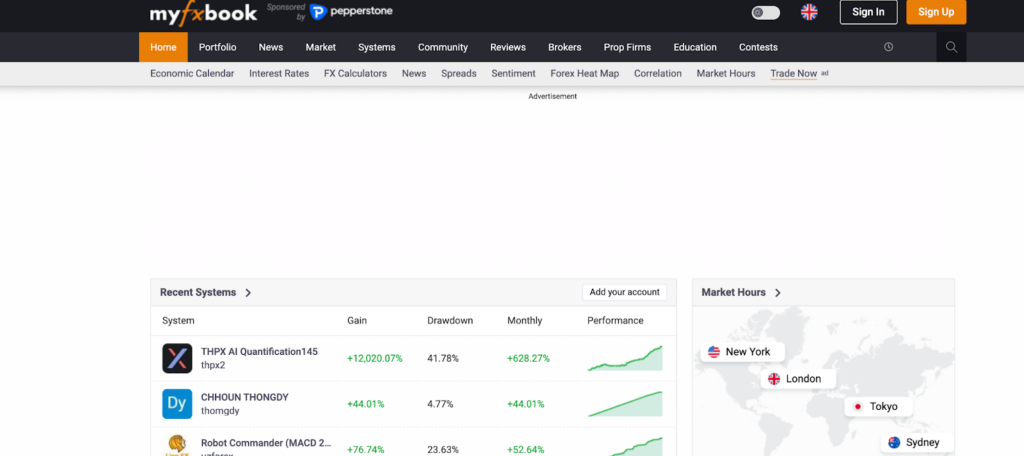Click THPX AI Quantification145 avatar icon
Image resolution: width=1024 pixels, height=456 pixels.
click(177, 358)
